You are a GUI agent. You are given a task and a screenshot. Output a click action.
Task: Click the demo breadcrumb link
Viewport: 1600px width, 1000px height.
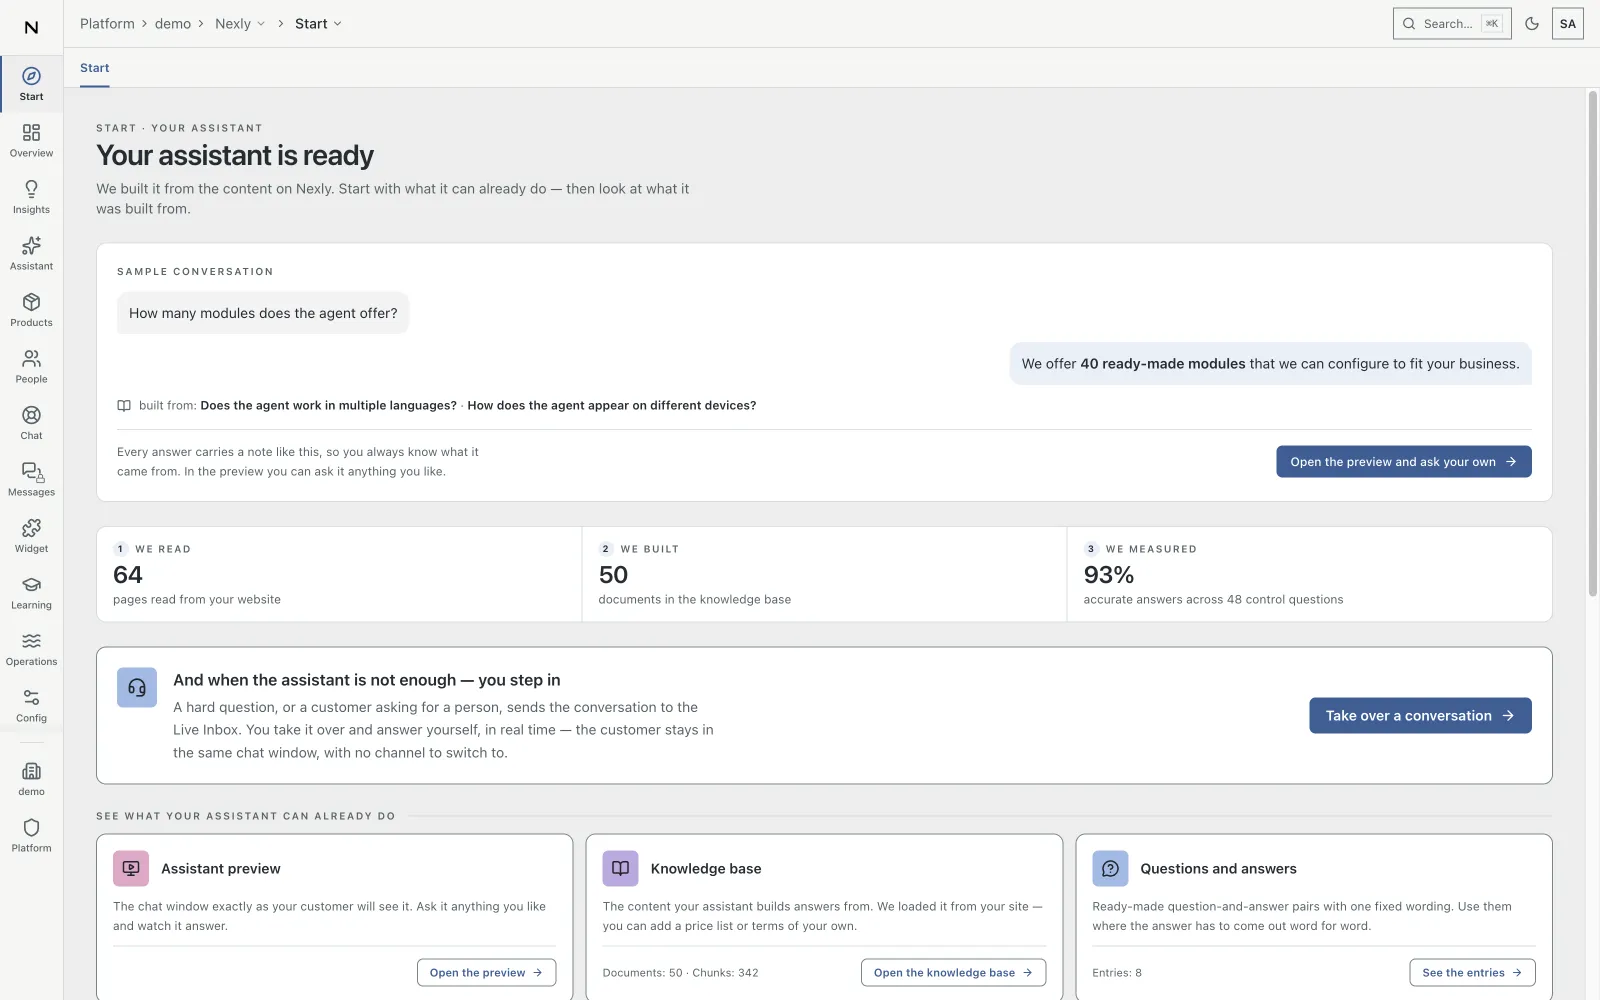(173, 24)
